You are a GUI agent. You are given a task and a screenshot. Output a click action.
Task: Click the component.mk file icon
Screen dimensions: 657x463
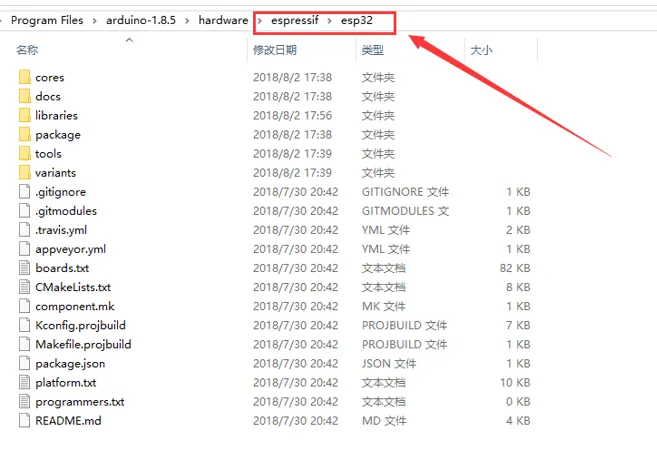coord(25,306)
